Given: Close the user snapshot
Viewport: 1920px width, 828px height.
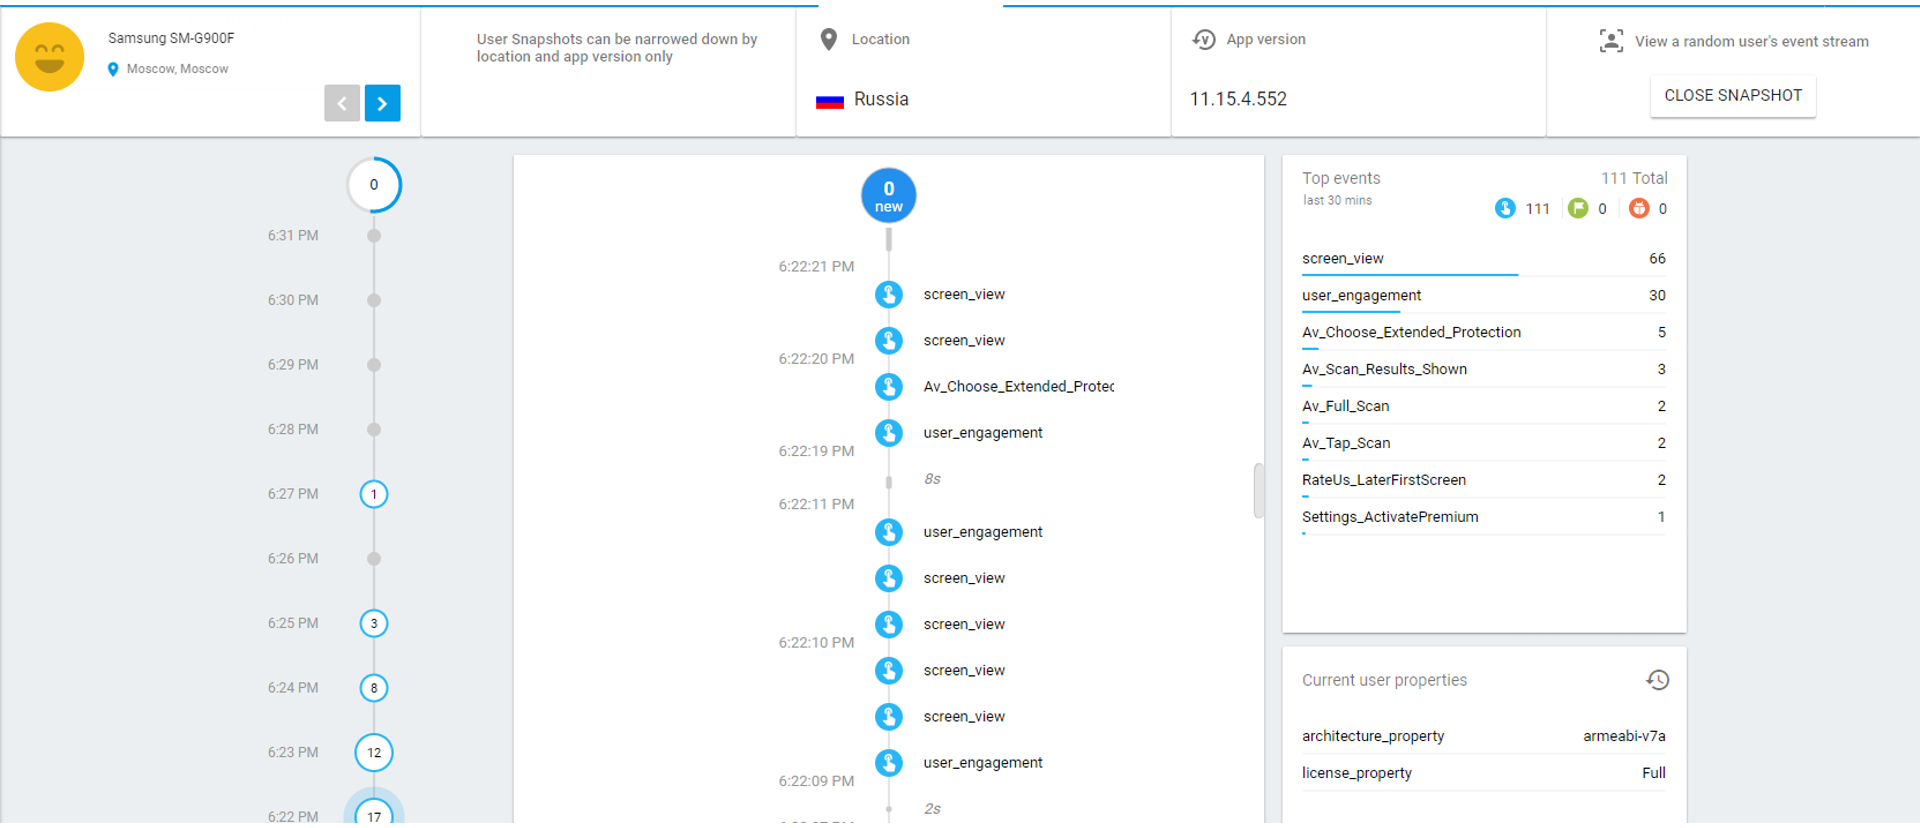Looking at the screenshot, I should (x=1733, y=96).
